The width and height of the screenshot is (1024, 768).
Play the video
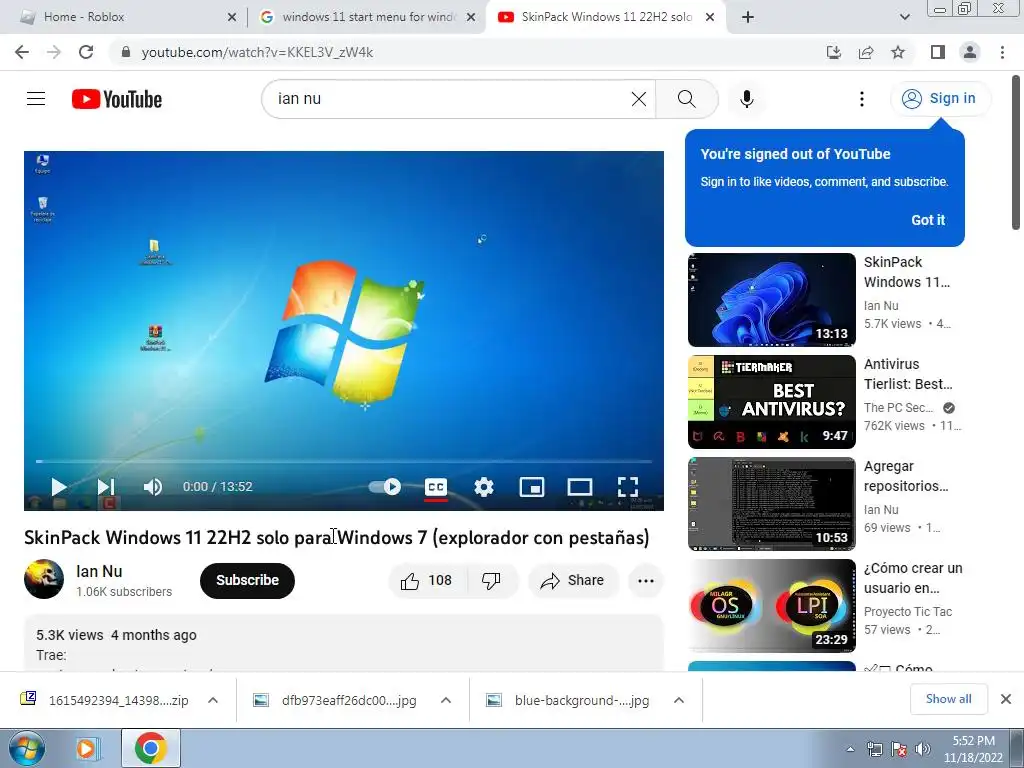pos(59,487)
